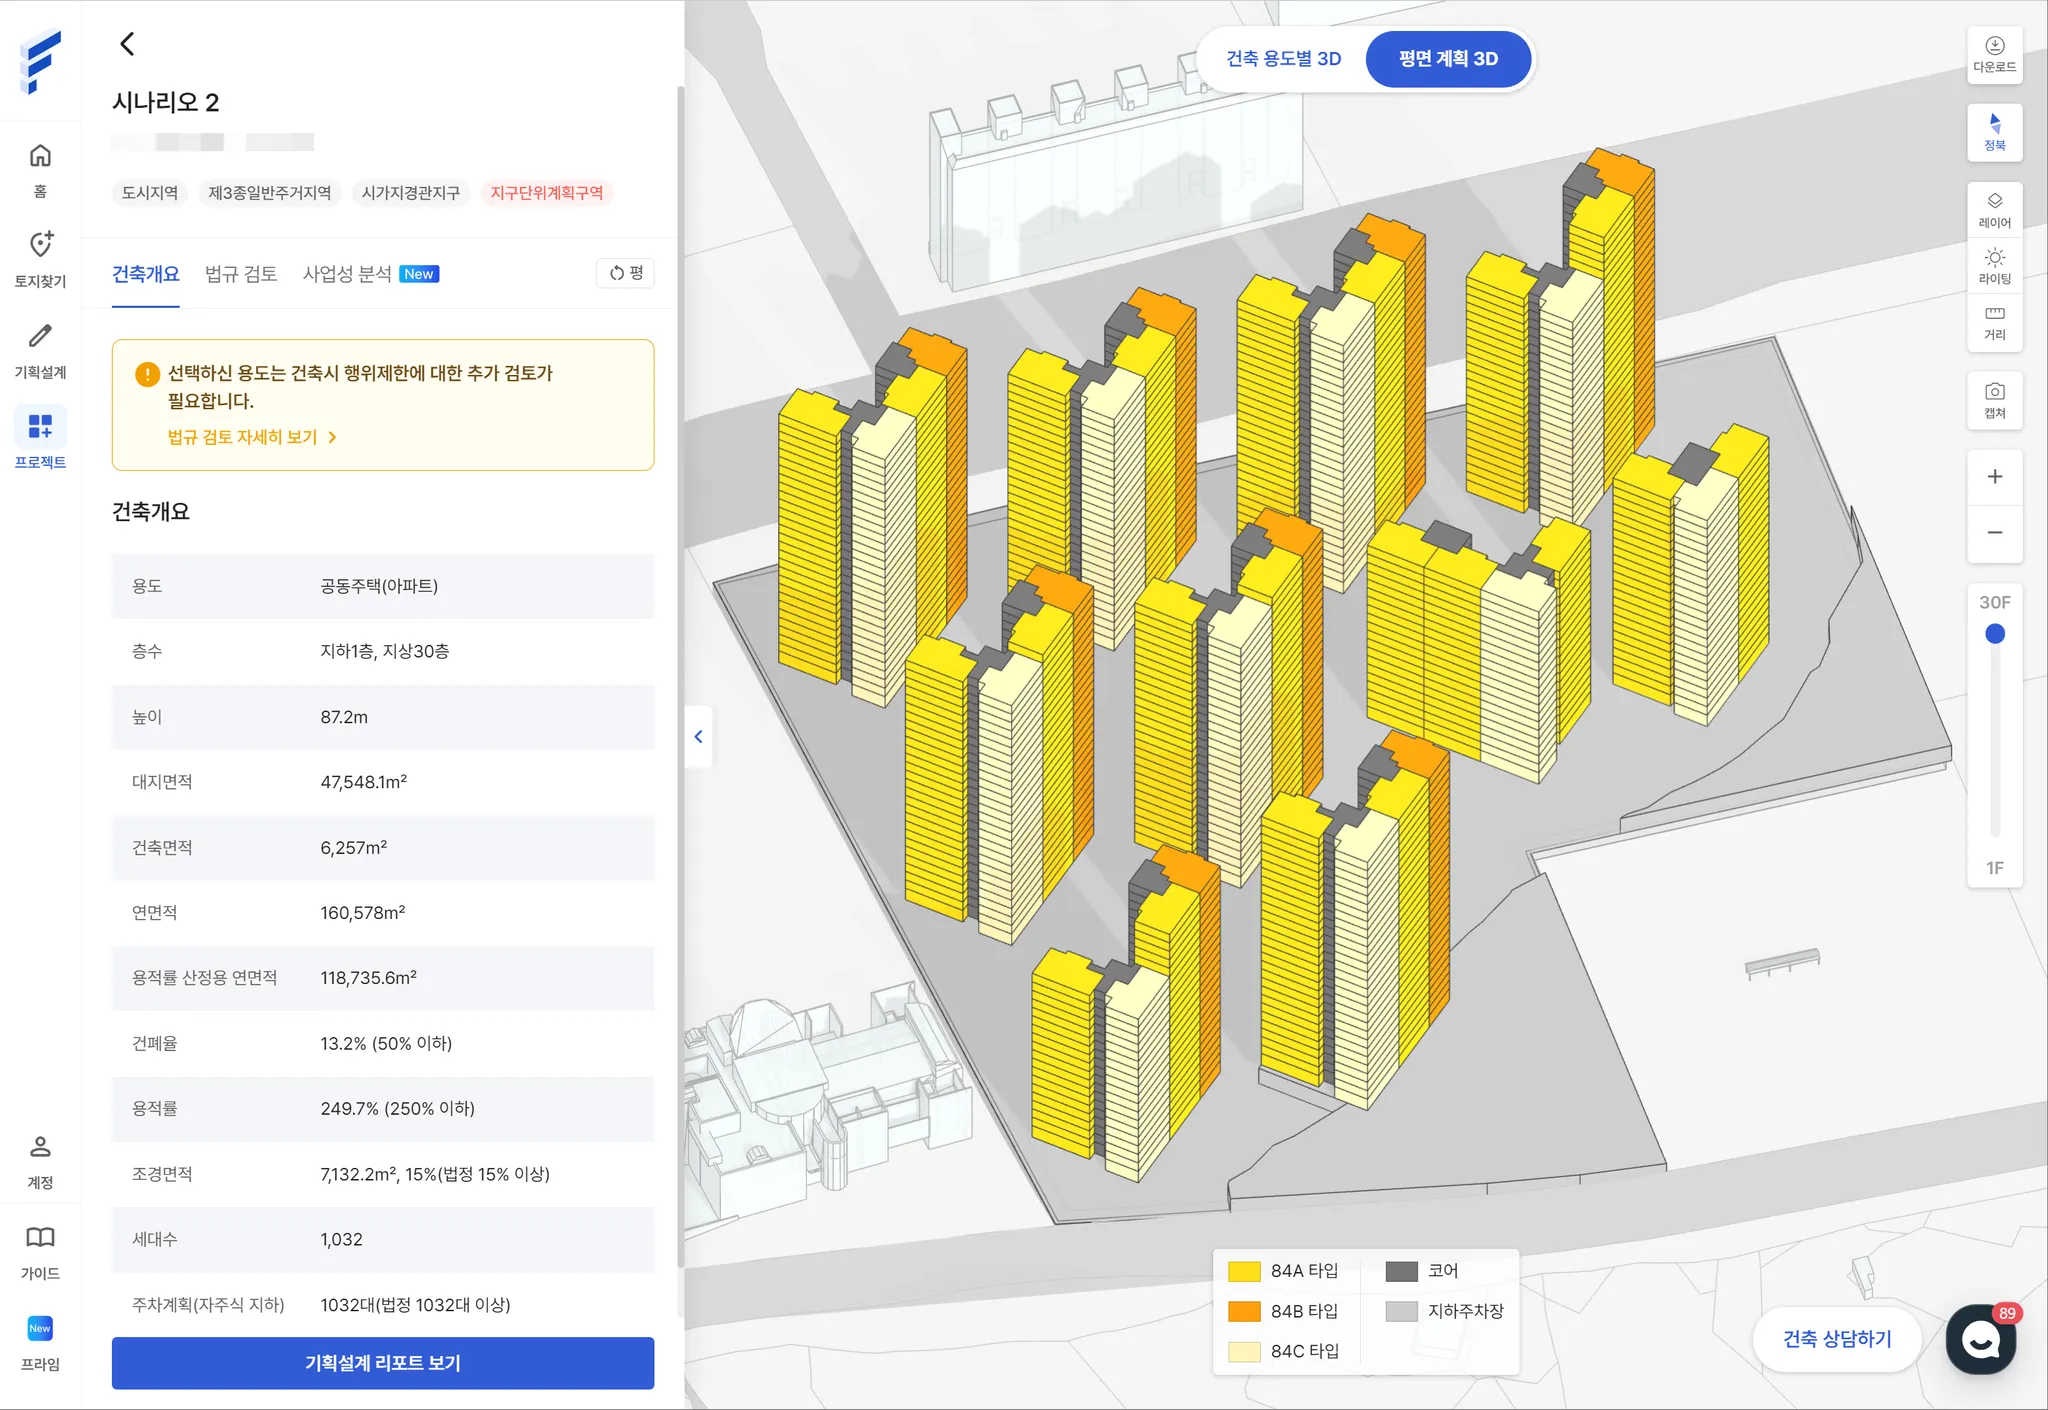Image resolution: width=2048 pixels, height=1410 pixels.
Task: Zoom out with the minus button
Action: click(x=1994, y=533)
